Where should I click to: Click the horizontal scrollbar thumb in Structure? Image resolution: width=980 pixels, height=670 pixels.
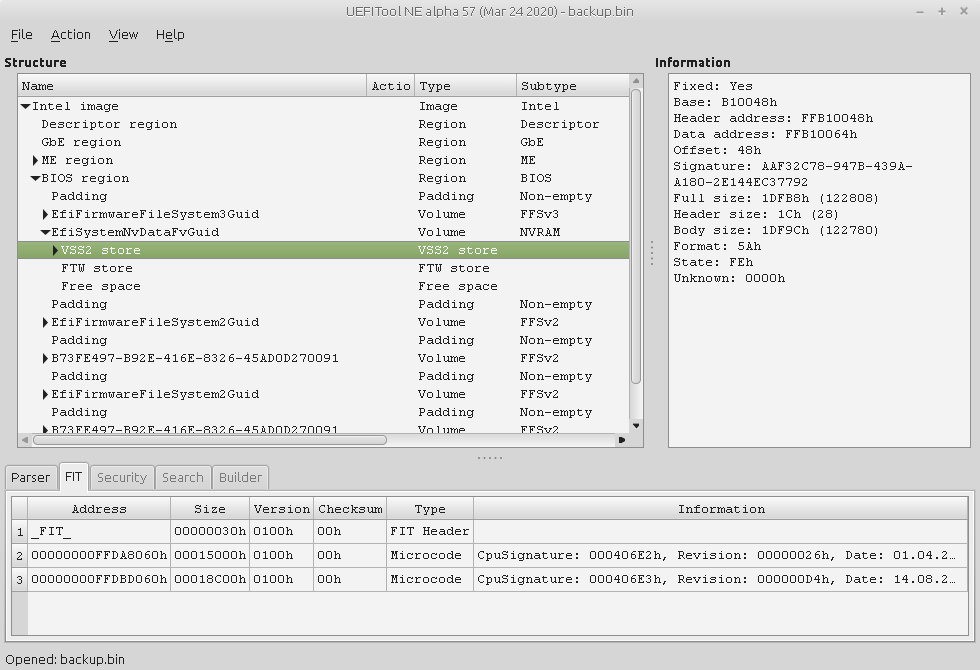pos(210,440)
